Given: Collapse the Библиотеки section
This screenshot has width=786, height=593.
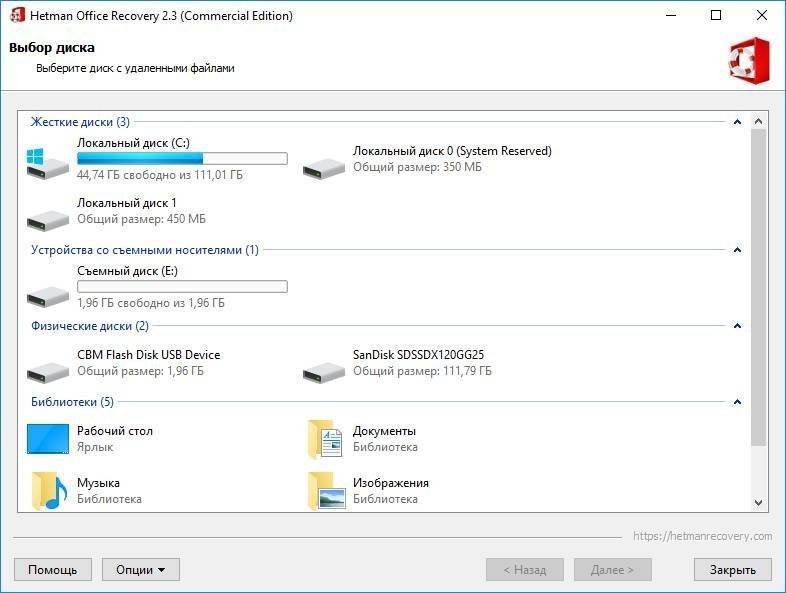Looking at the screenshot, I should point(737,402).
